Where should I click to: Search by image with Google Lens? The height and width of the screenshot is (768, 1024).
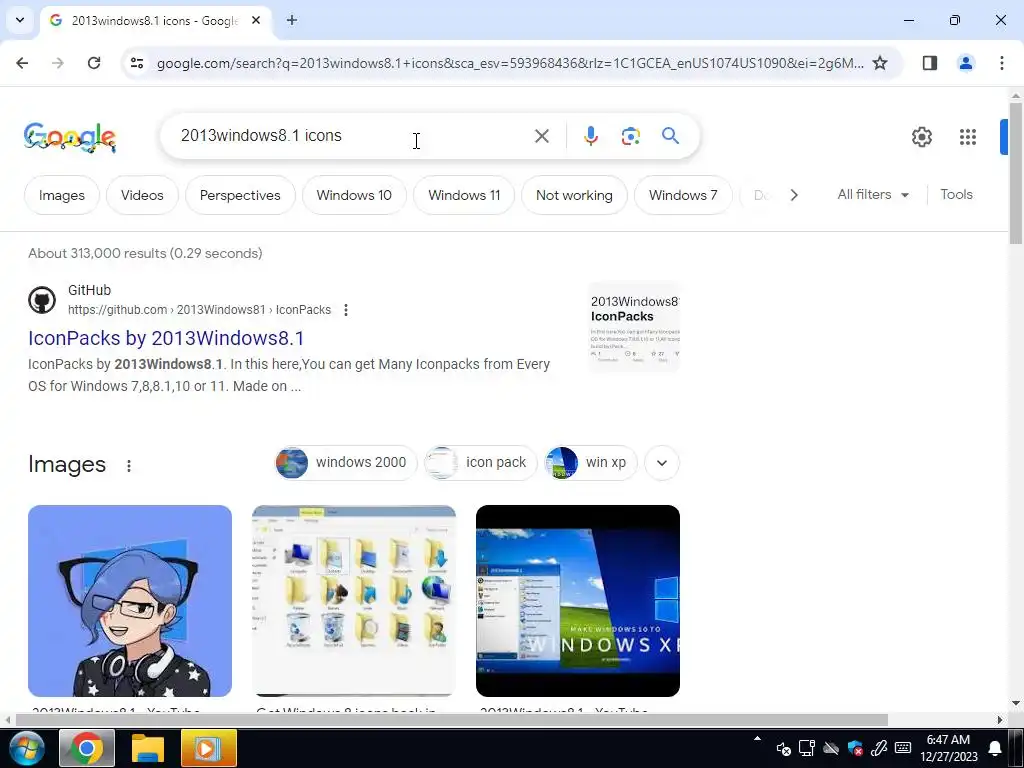coord(630,136)
